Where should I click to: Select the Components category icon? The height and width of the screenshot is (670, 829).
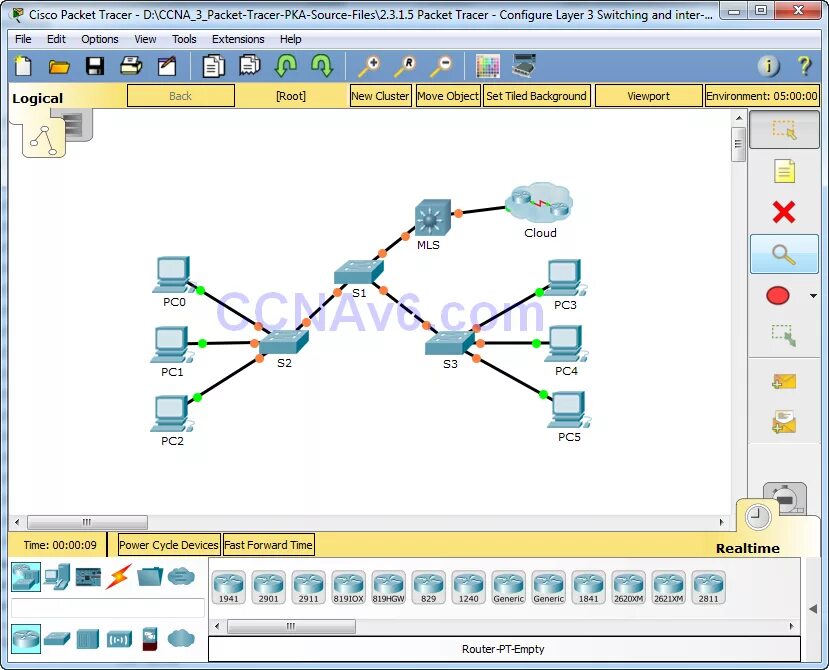[88, 577]
